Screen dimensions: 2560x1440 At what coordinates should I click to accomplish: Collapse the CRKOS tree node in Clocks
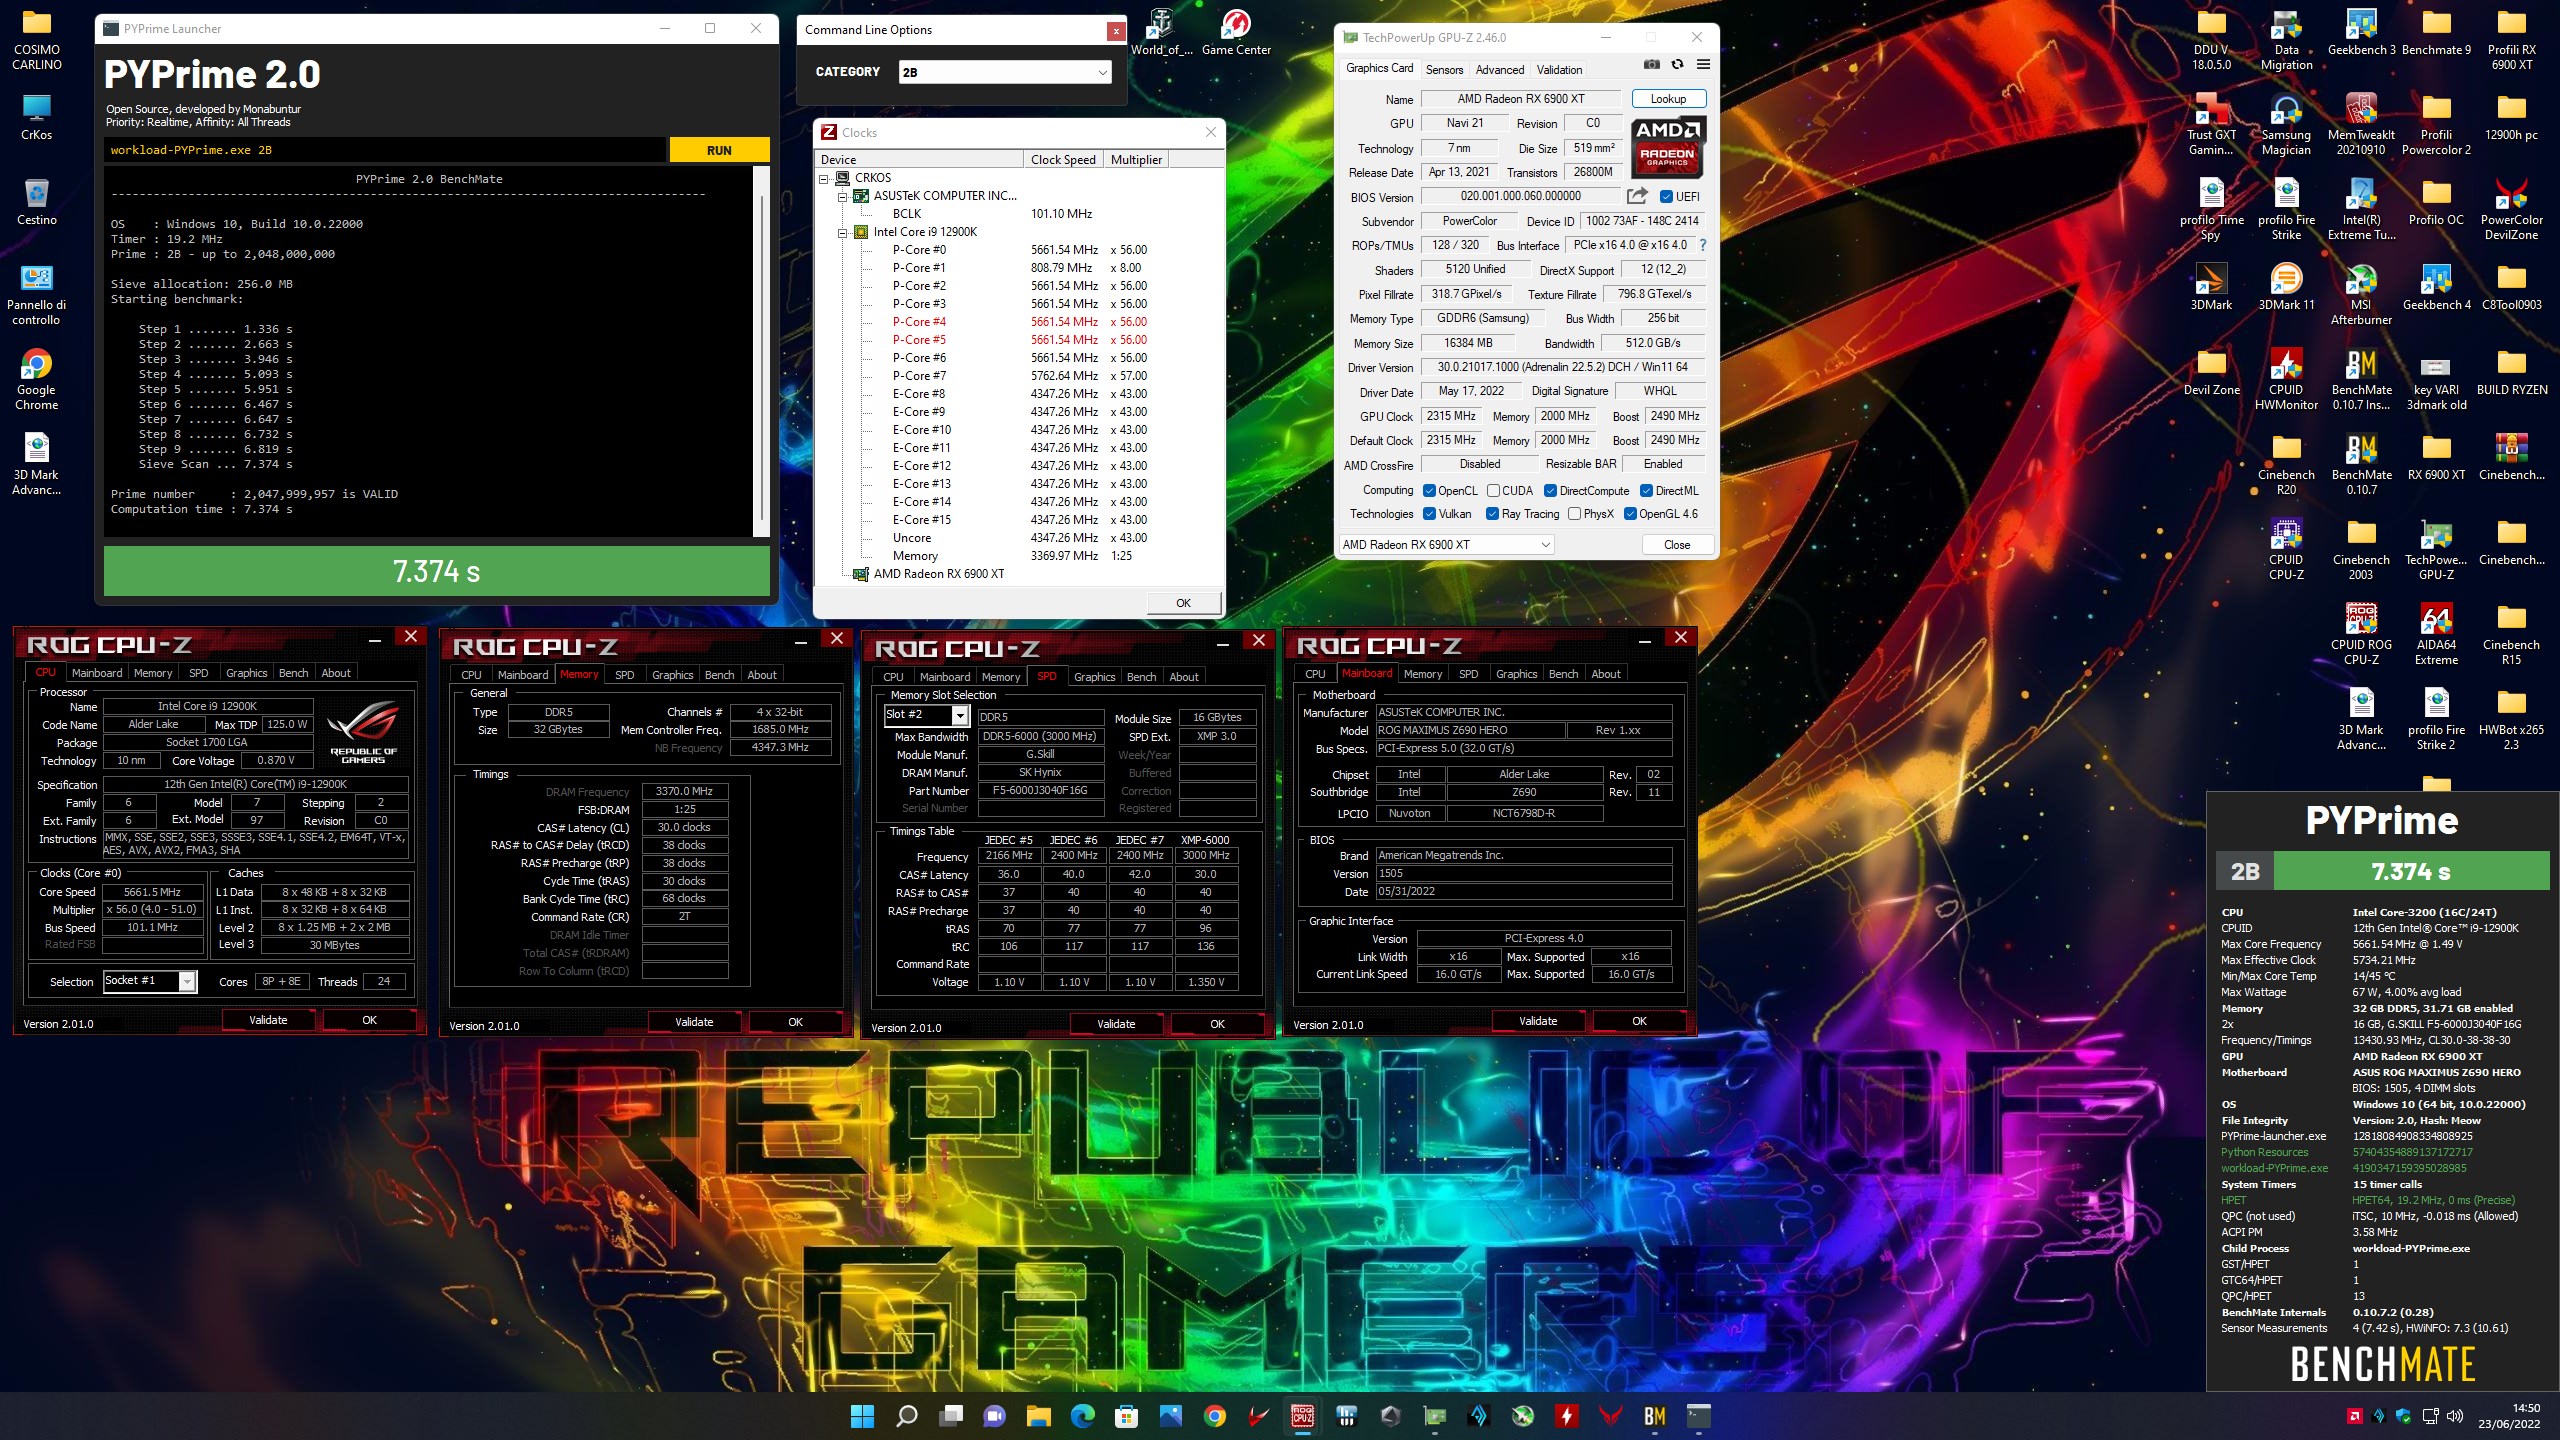tap(824, 178)
